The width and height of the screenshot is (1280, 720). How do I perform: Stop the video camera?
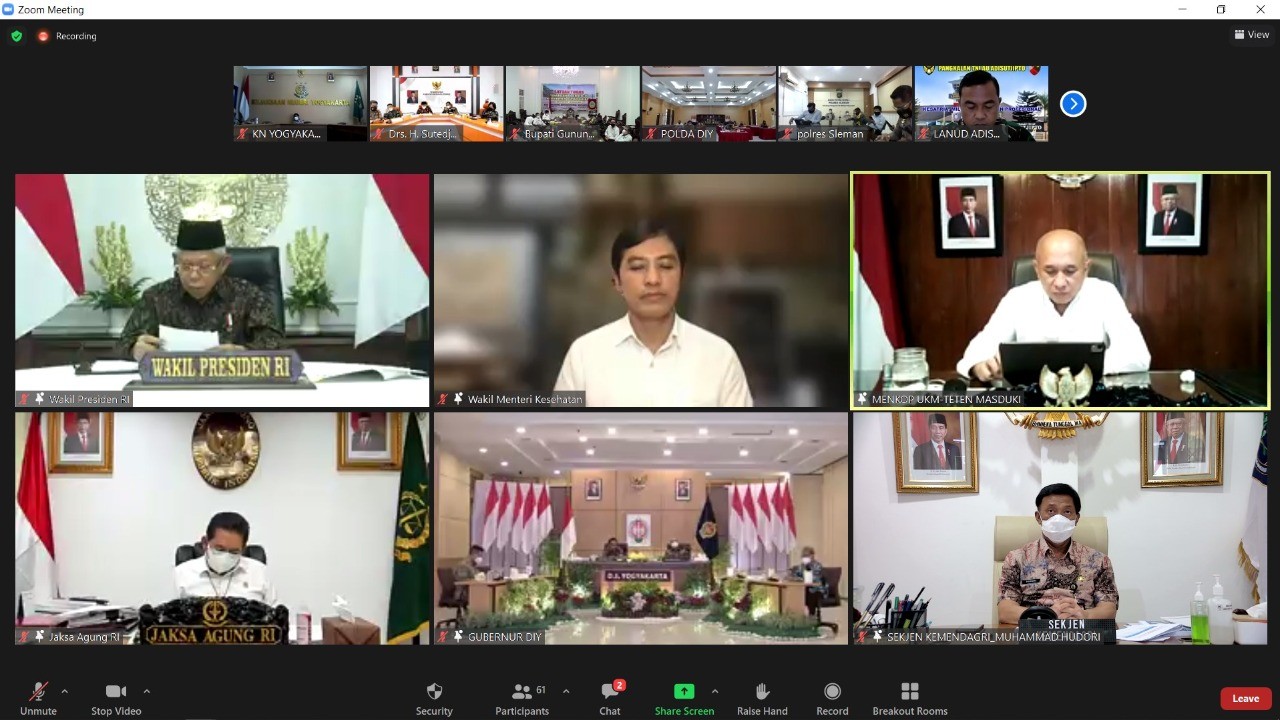tap(116, 698)
